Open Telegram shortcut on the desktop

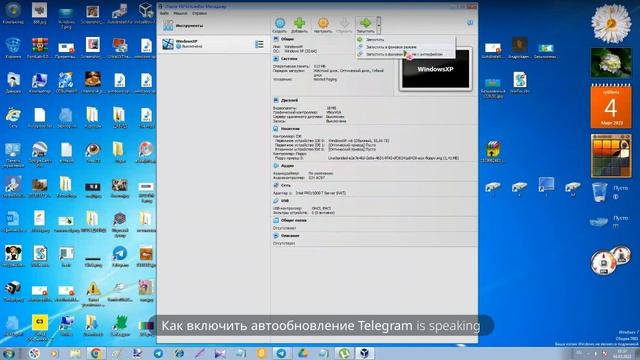(120, 256)
